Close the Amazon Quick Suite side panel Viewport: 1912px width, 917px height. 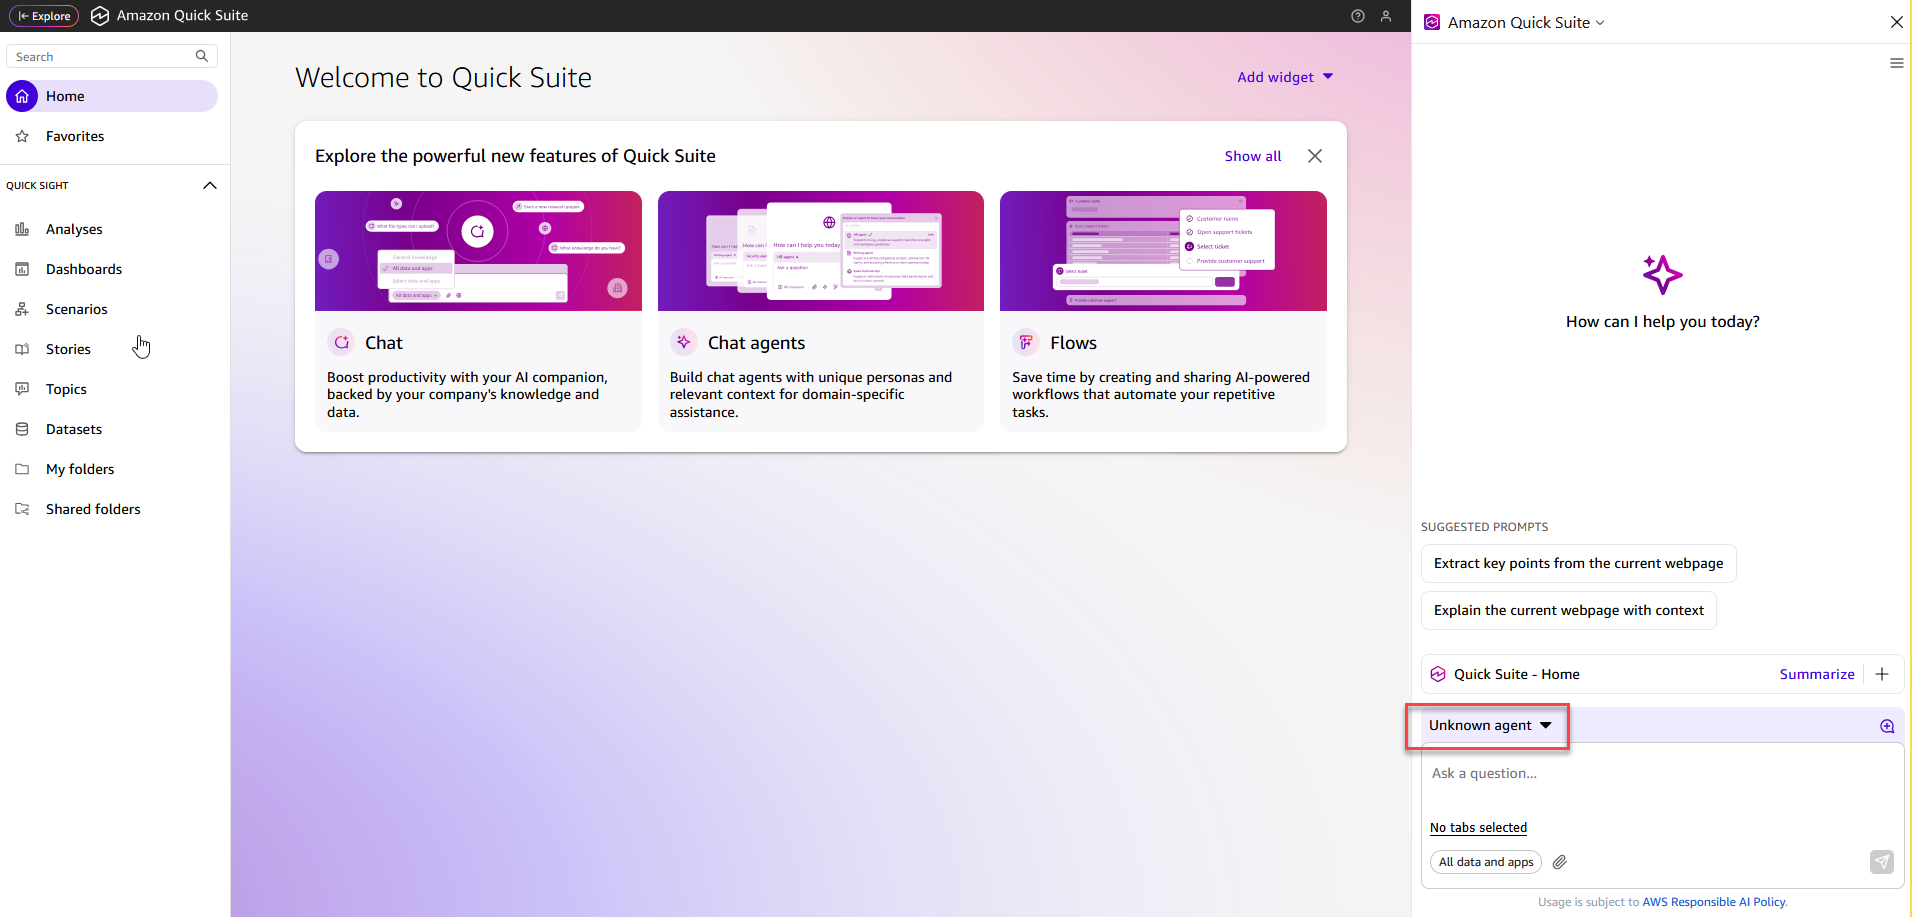(x=1896, y=22)
